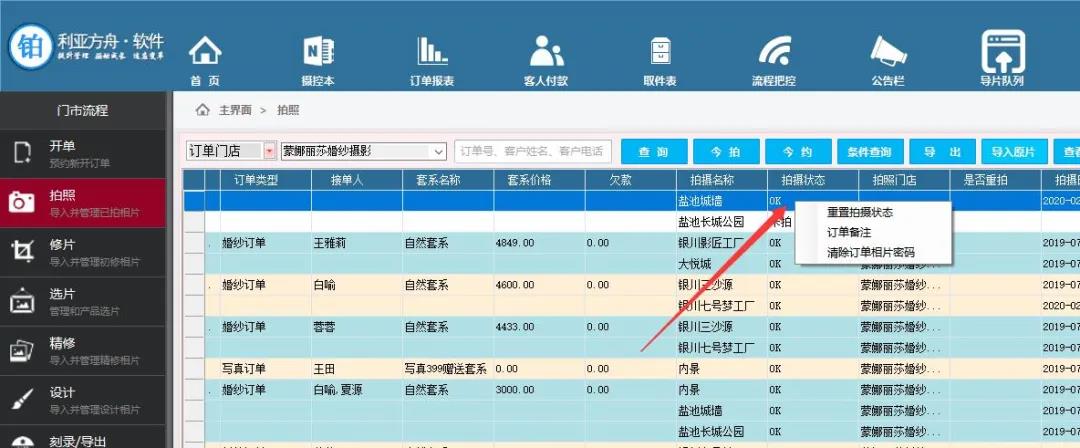This screenshot has width=1080, height=448.
Task: Focus the 订单号、客户姓名、客户电话 search field
Action: tap(533, 151)
